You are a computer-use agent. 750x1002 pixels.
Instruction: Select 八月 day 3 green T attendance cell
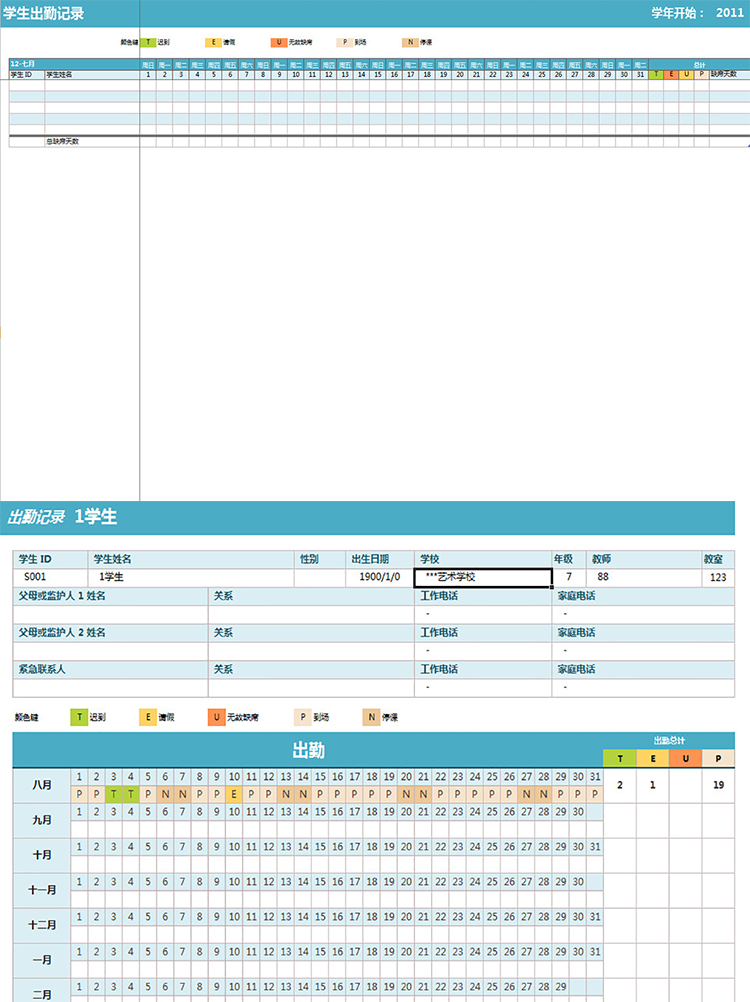pyautogui.click(x=114, y=794)
